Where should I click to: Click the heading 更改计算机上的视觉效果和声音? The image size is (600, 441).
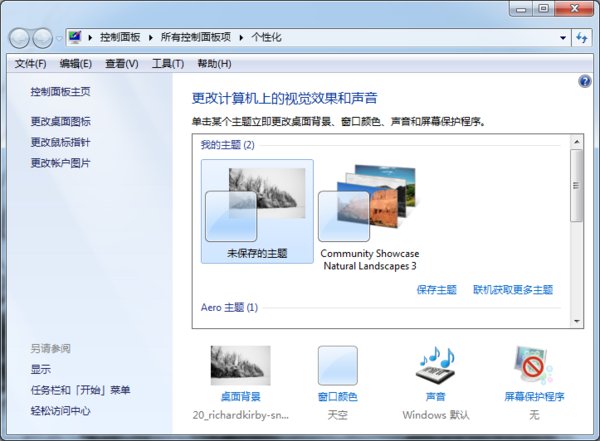[284, 98]
